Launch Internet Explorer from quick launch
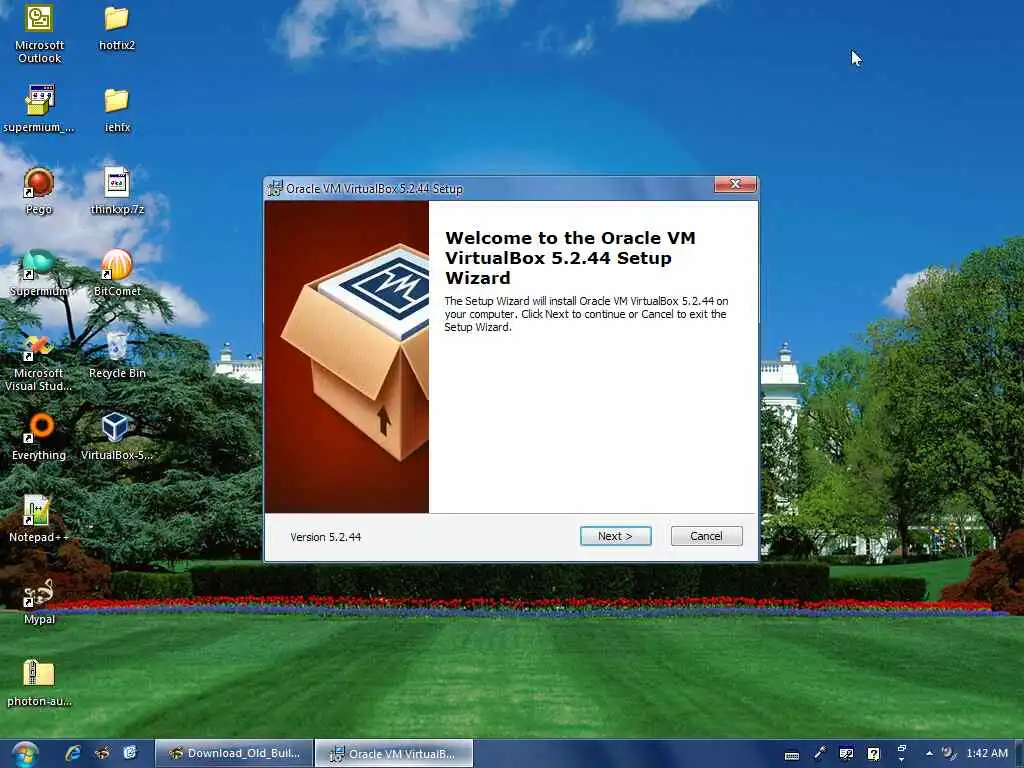 (72, 753)
